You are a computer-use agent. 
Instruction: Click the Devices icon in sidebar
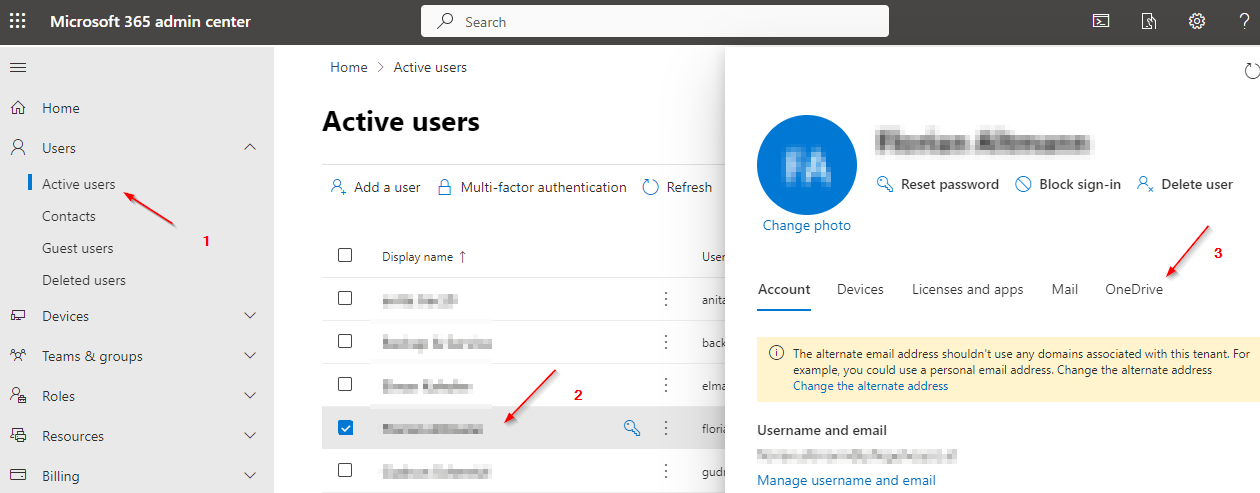[18, 316]
